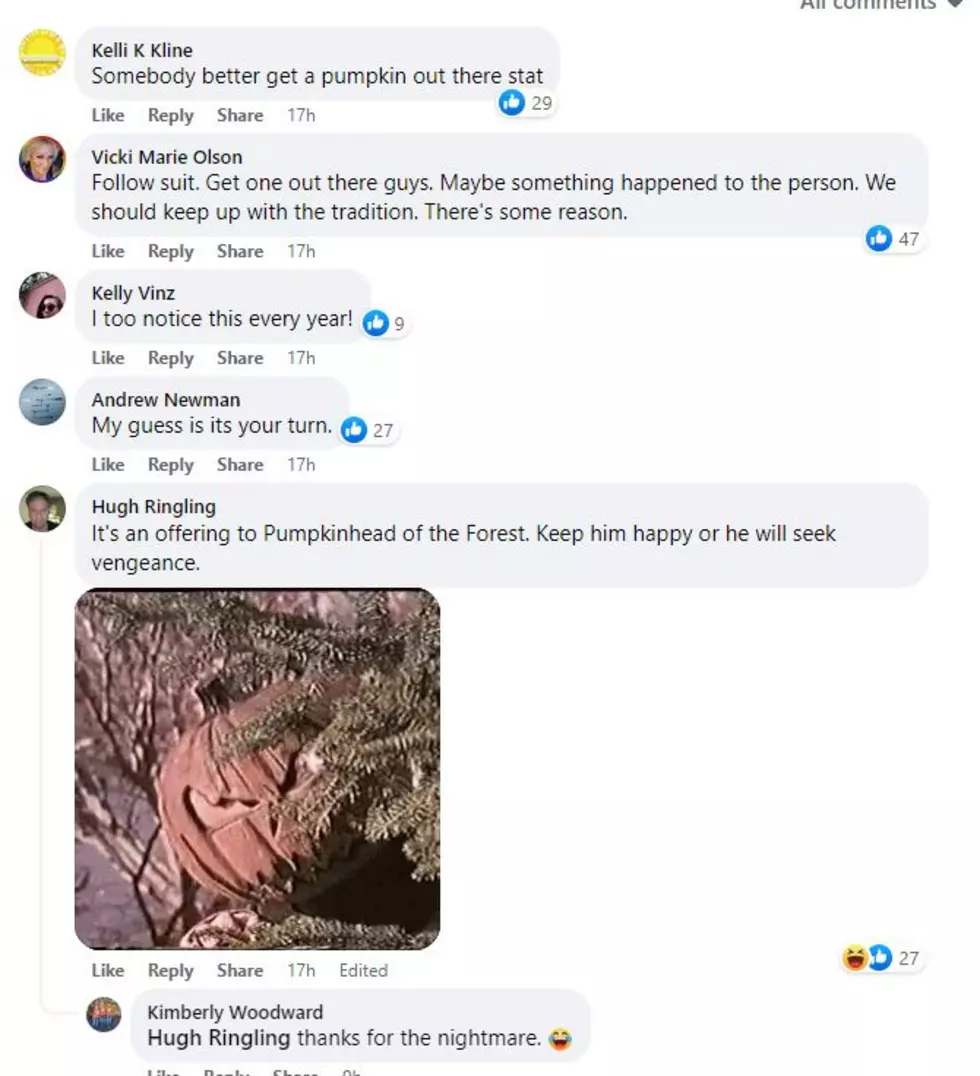View 47 like reactions on Vicki's comment
Image resolution: width=980 pixels, height=1076 pixels.
(893, 239)
